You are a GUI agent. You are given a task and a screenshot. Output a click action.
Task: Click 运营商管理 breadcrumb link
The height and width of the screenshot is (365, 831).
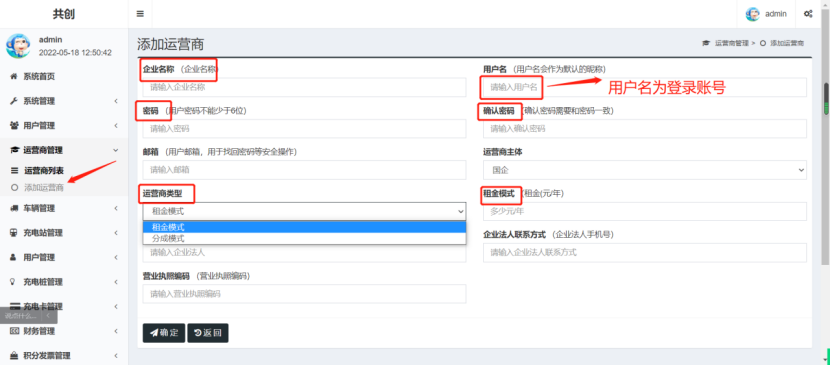[732, 43]
